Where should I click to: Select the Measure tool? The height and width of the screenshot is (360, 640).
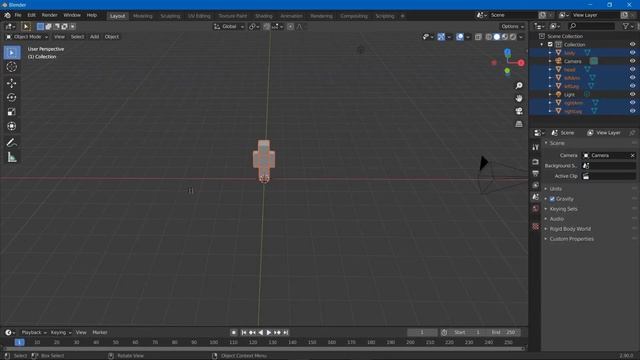[11, 157]
